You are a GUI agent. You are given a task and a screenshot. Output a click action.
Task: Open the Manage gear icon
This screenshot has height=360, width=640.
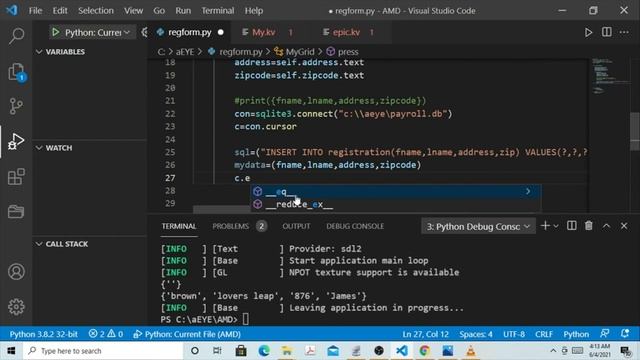[x=16, y=307]
